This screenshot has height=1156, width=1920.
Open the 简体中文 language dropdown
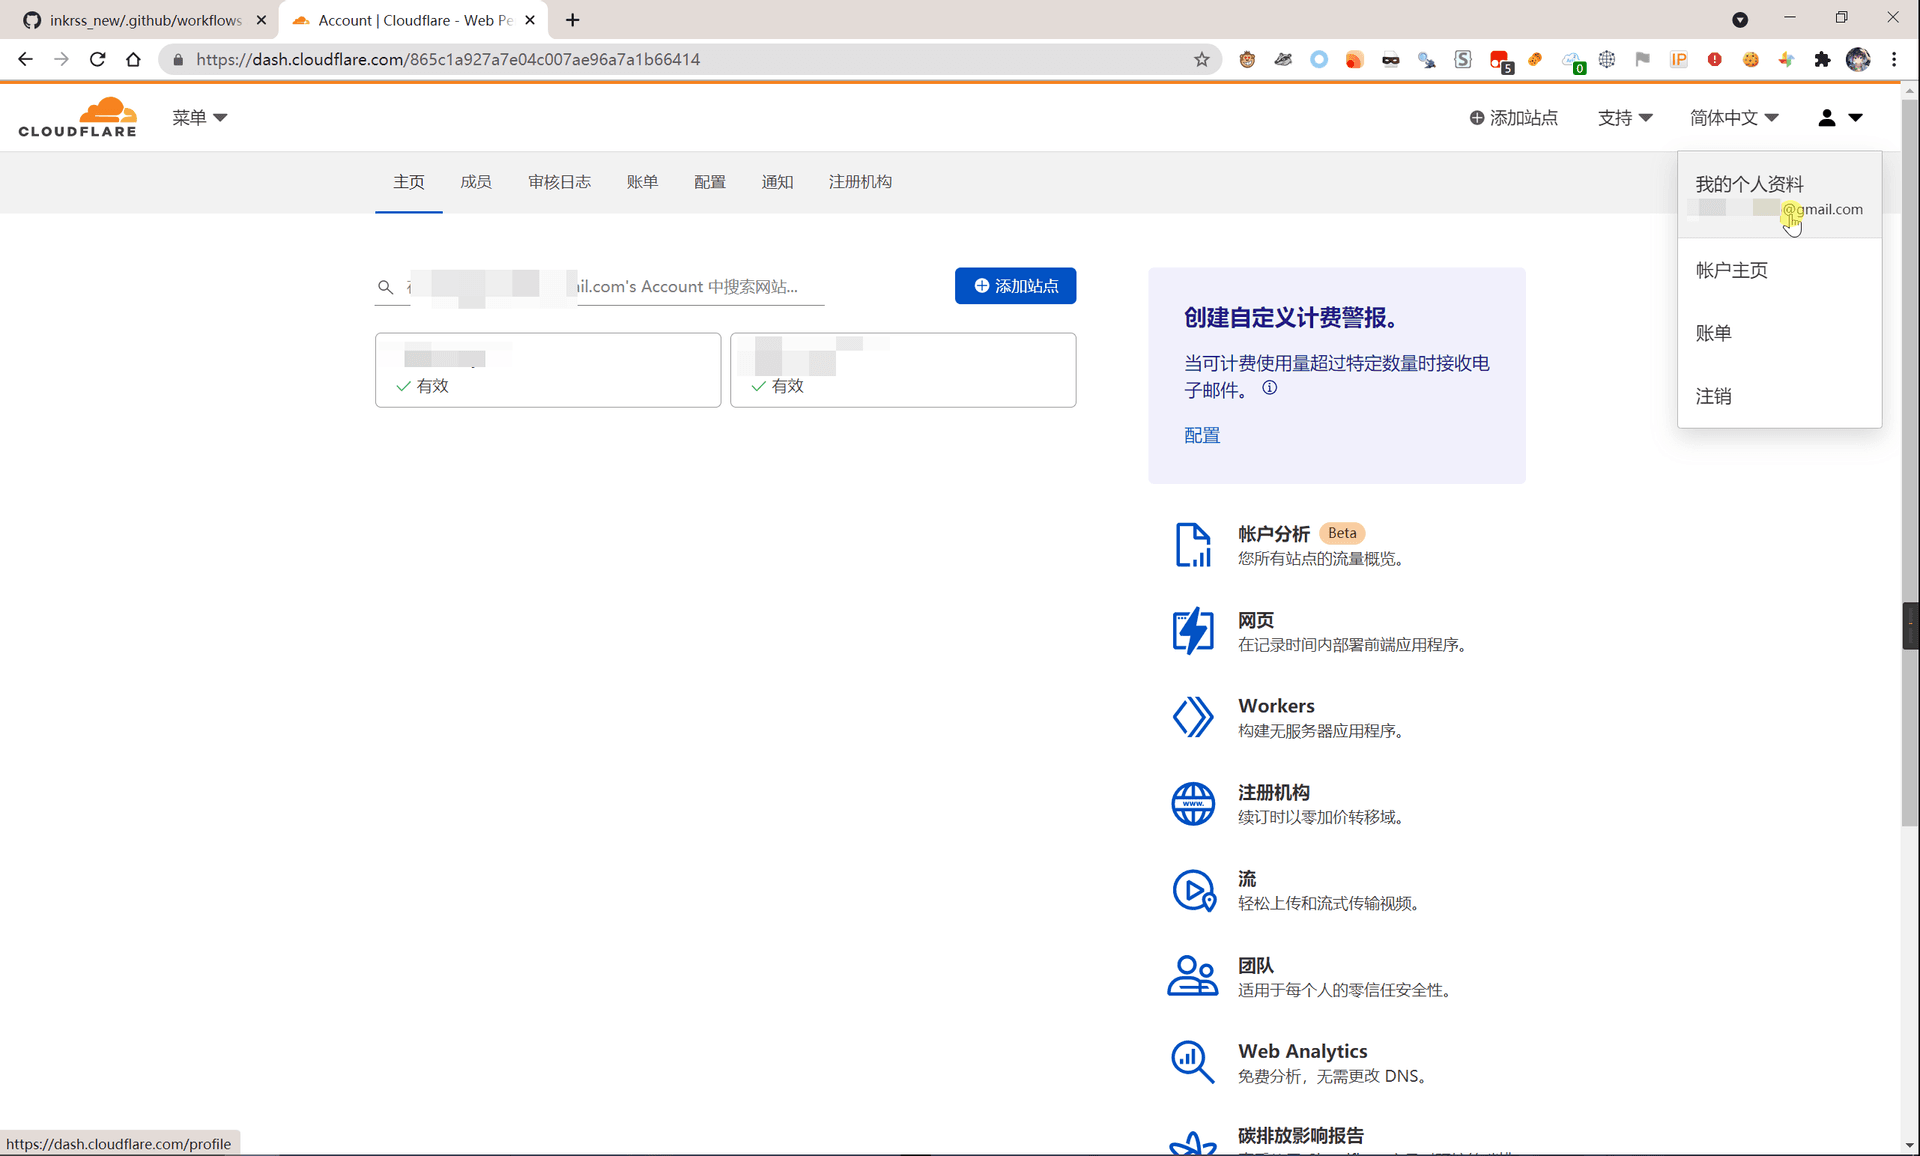[x=1734, y=117]
